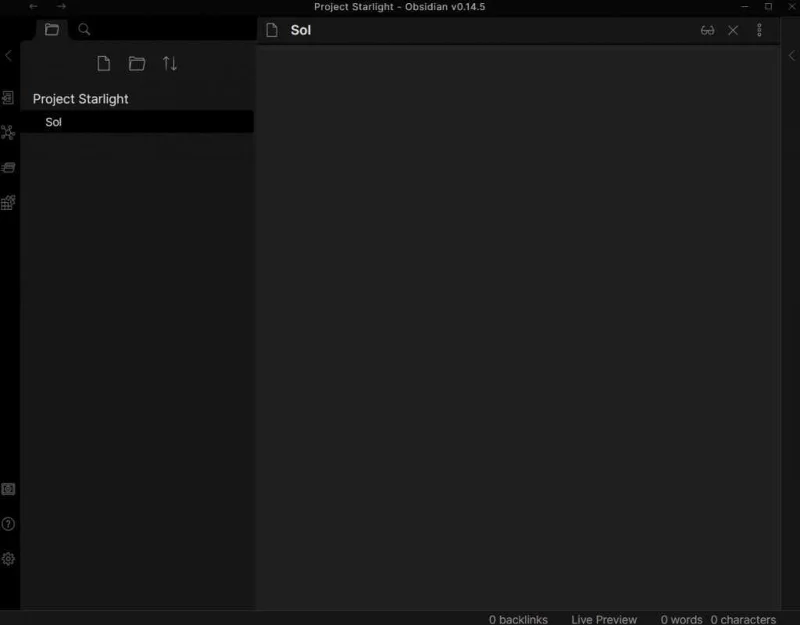Open another vault

(x=8, y=489)
